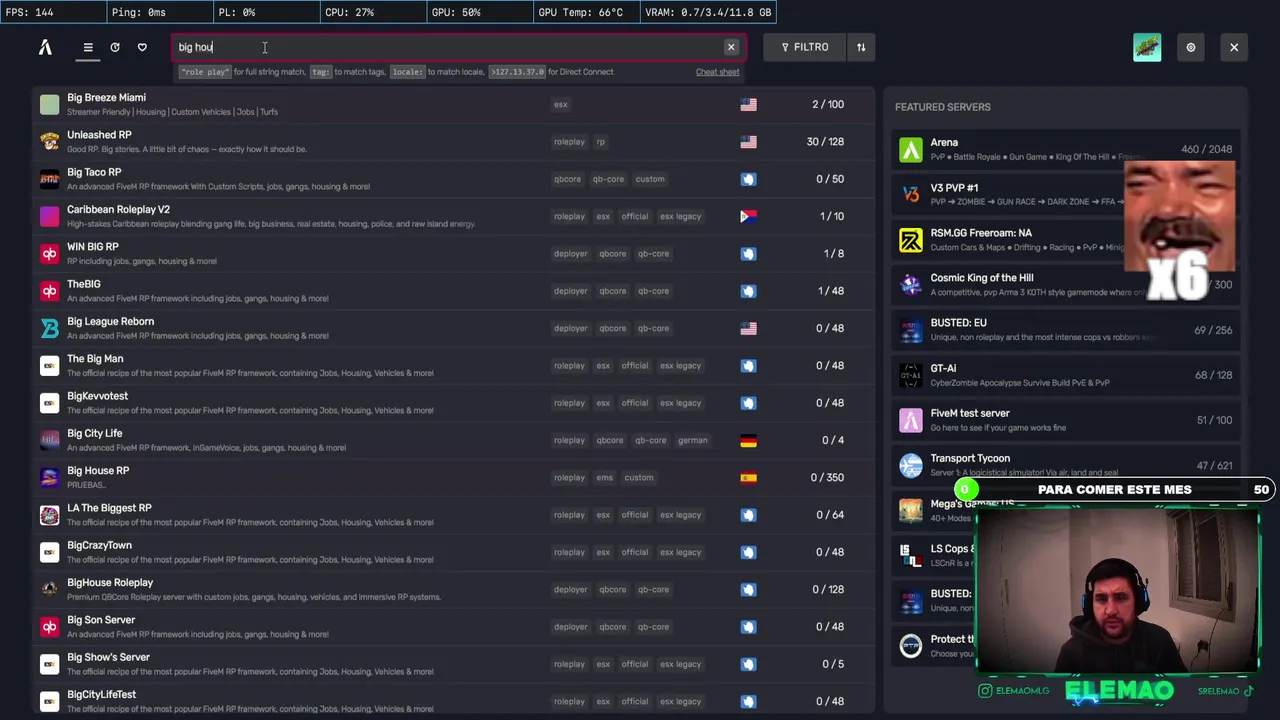Click WIN BIG RP red icon

pos(49,253)
